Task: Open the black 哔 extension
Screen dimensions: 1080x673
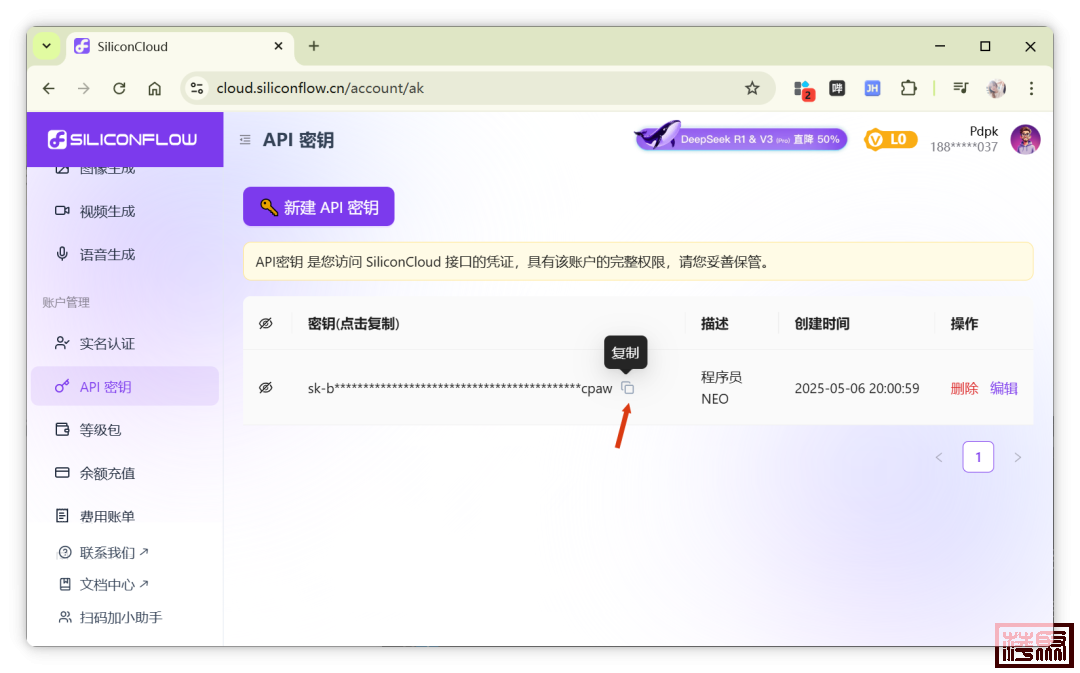Action: coord(837,88)
